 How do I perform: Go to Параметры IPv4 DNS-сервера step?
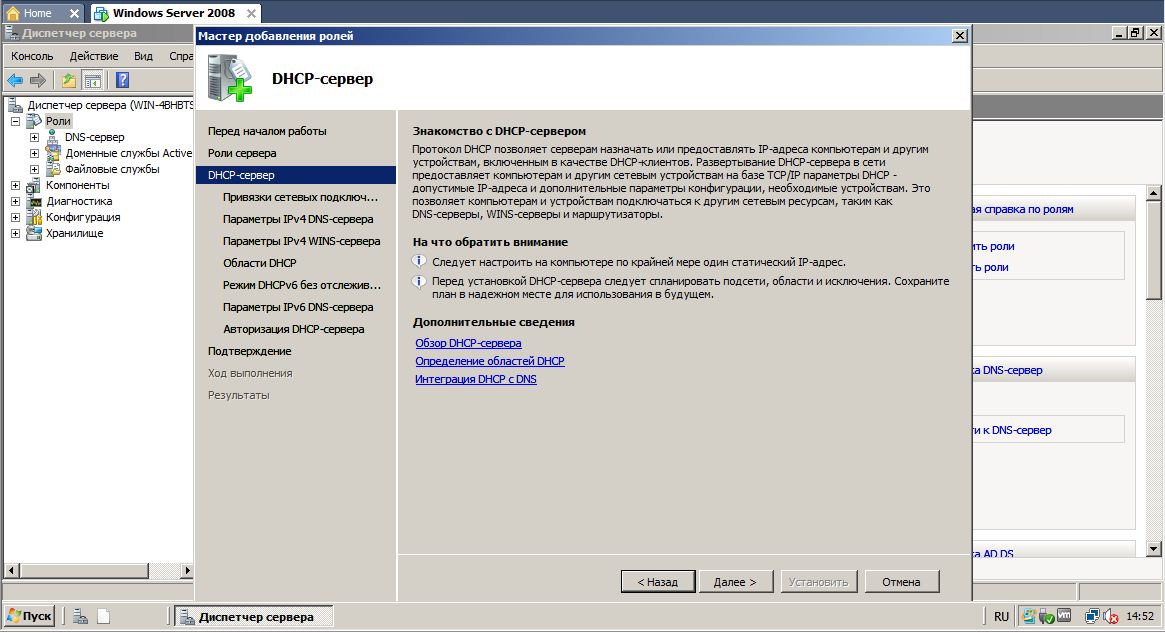[298, 219]
